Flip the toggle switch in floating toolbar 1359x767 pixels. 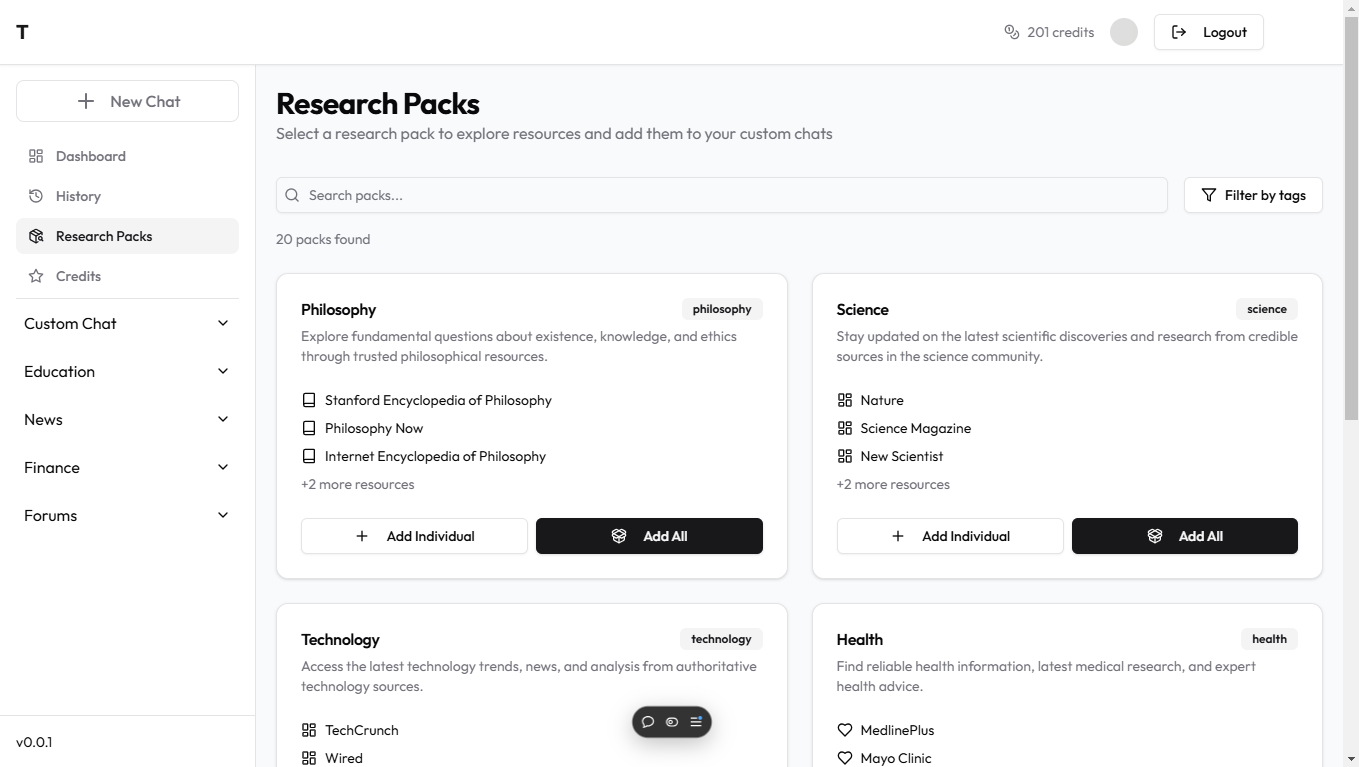672,722
